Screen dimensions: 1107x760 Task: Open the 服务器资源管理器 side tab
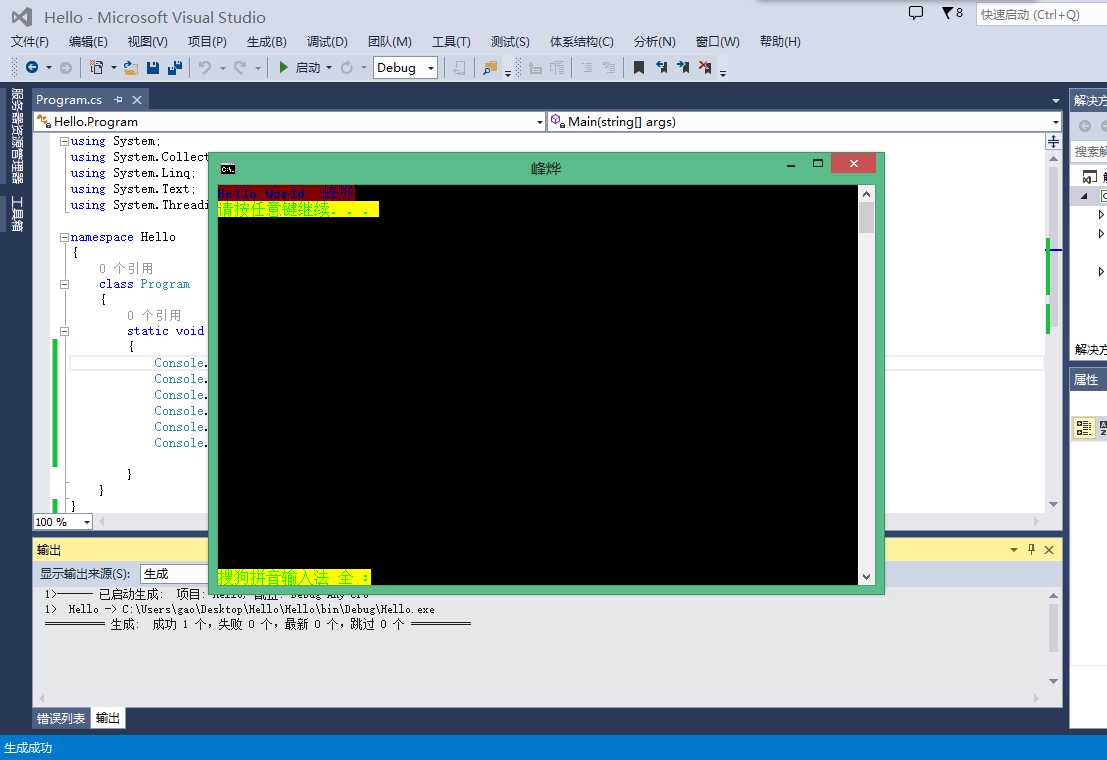pyautogui.click(x=17, y=136)
